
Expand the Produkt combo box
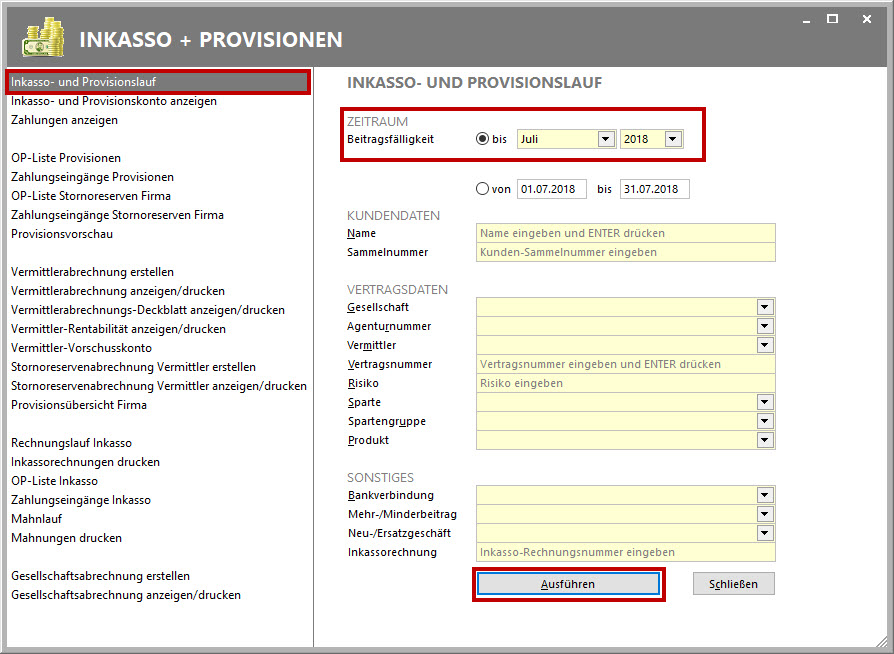point(765,440)
